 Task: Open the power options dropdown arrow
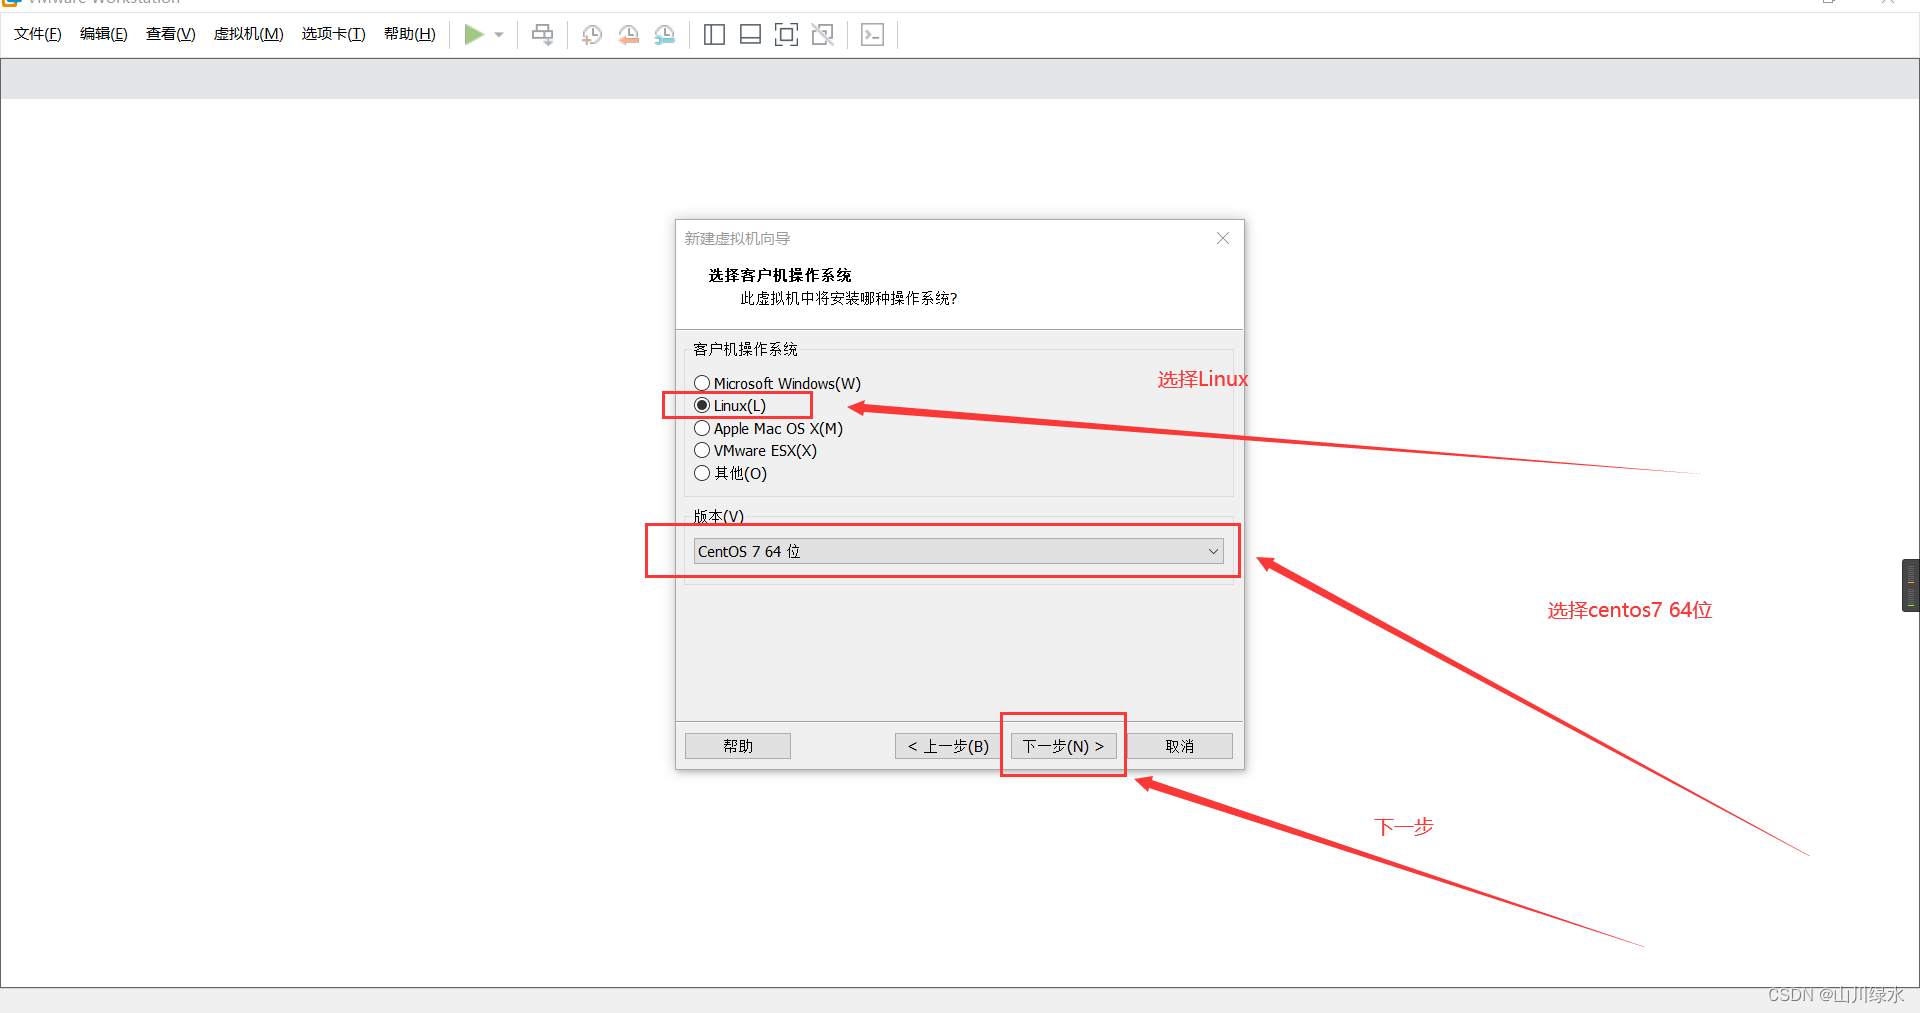click(499, 35)
